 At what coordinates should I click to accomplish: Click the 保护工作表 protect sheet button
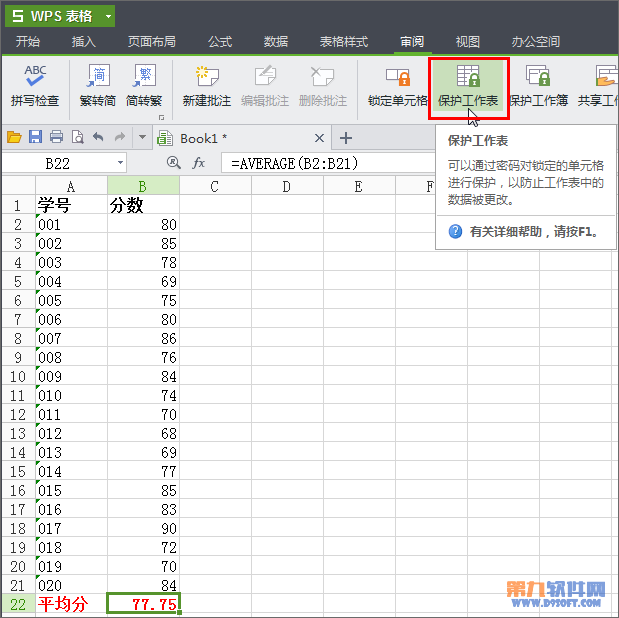coord(468,87)
